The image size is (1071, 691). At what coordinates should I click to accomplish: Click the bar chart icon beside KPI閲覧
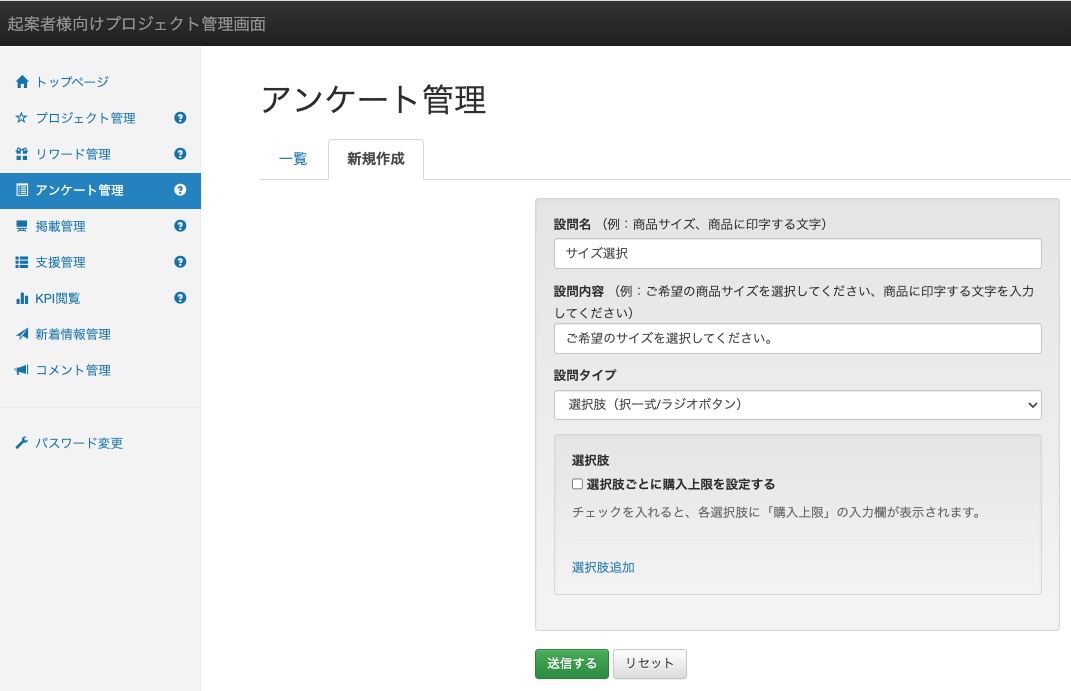[x=22, y=298]
